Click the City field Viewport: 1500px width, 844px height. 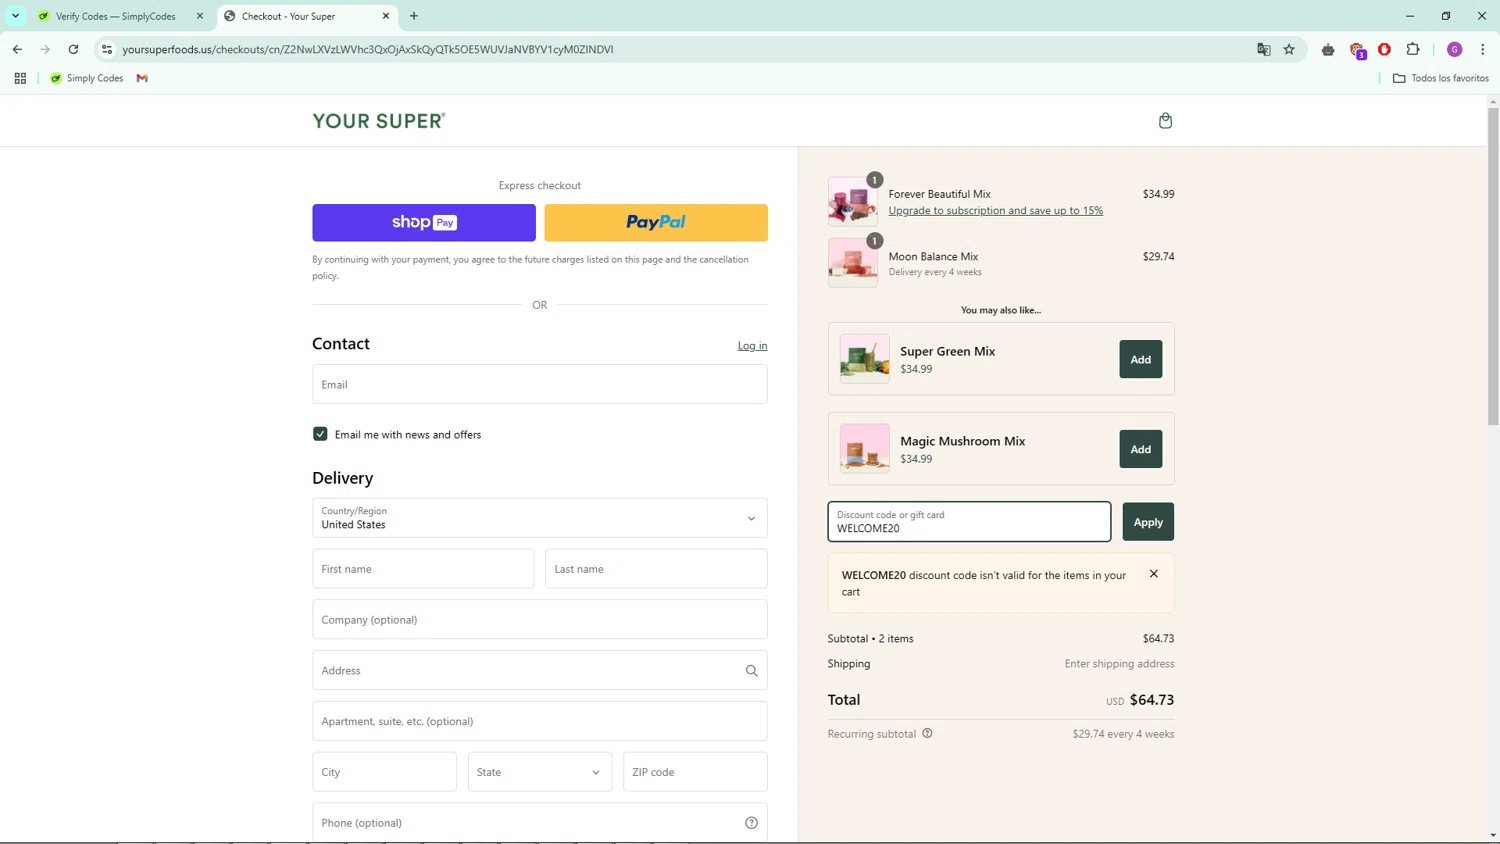[x=384, y=772]
